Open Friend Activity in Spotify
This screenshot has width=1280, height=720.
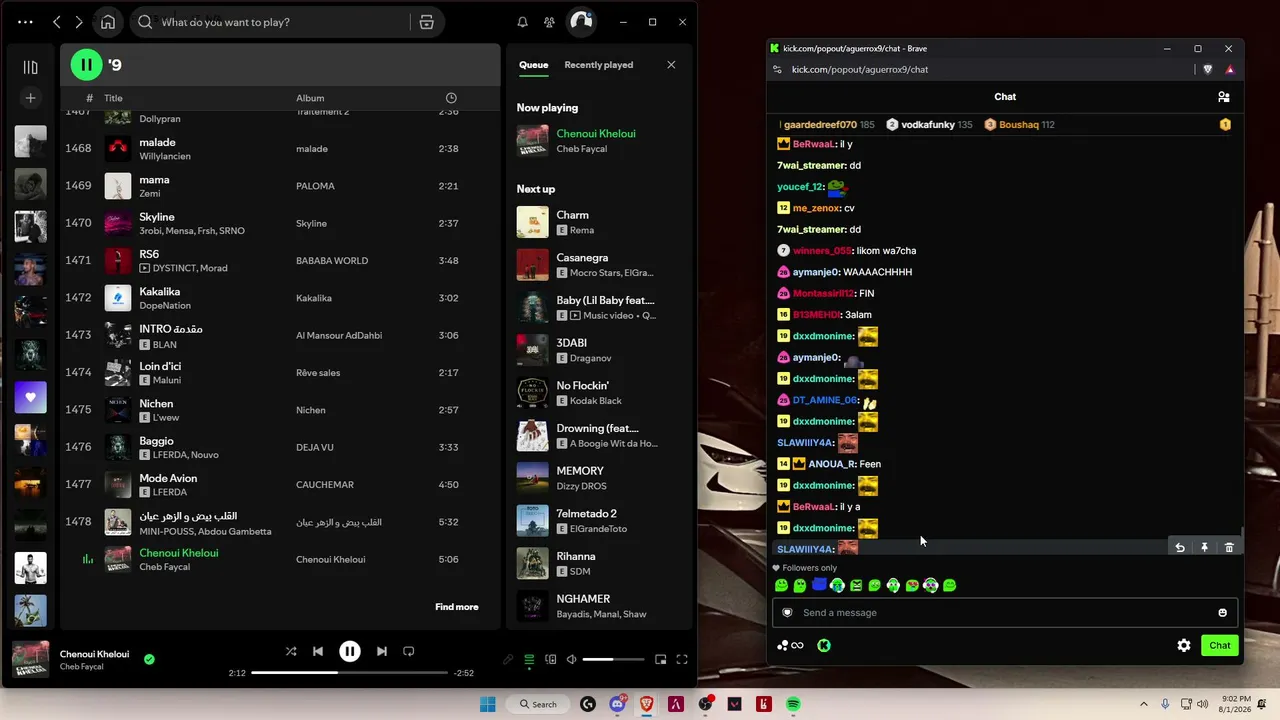pyautogui.click(x=549, y=22)
